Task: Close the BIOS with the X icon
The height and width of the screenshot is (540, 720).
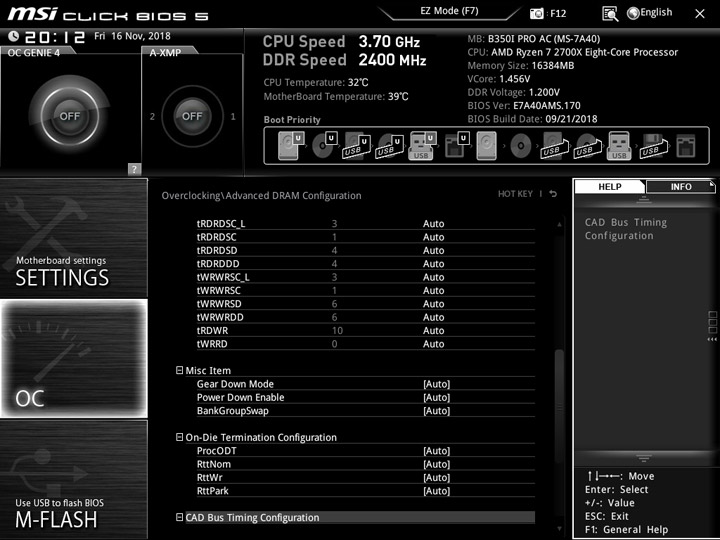Action: 700,14
